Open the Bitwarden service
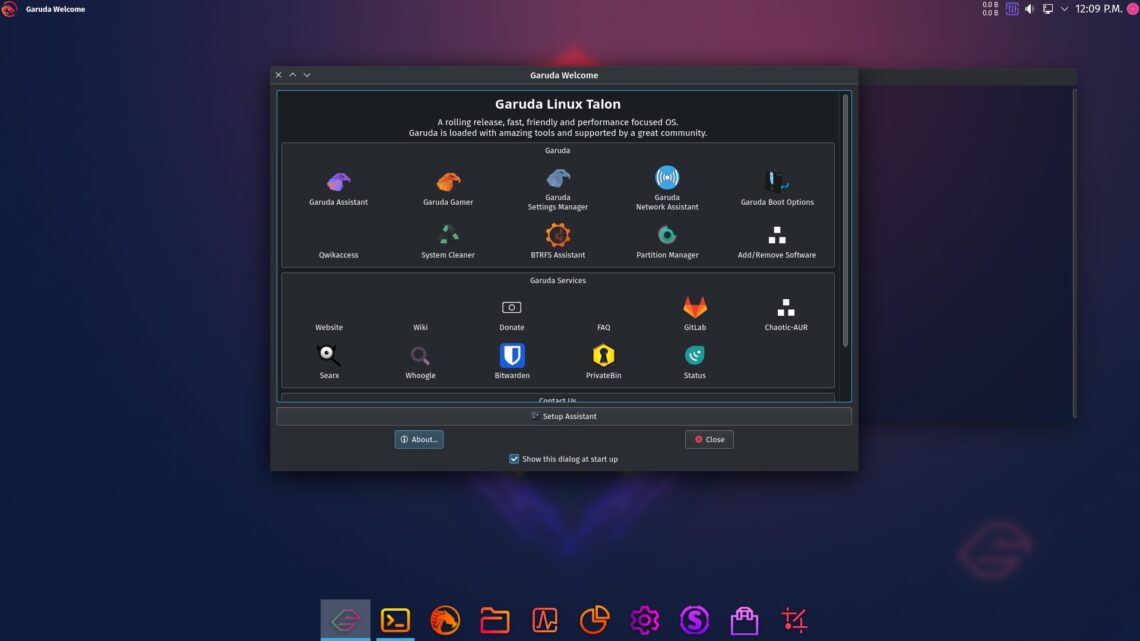Image resolution: width=1140 pixels, height=641 pixels. click(x=511, y=360)
